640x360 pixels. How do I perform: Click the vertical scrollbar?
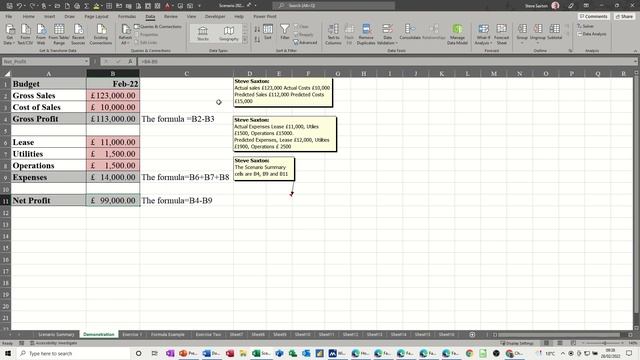[636, 196]
